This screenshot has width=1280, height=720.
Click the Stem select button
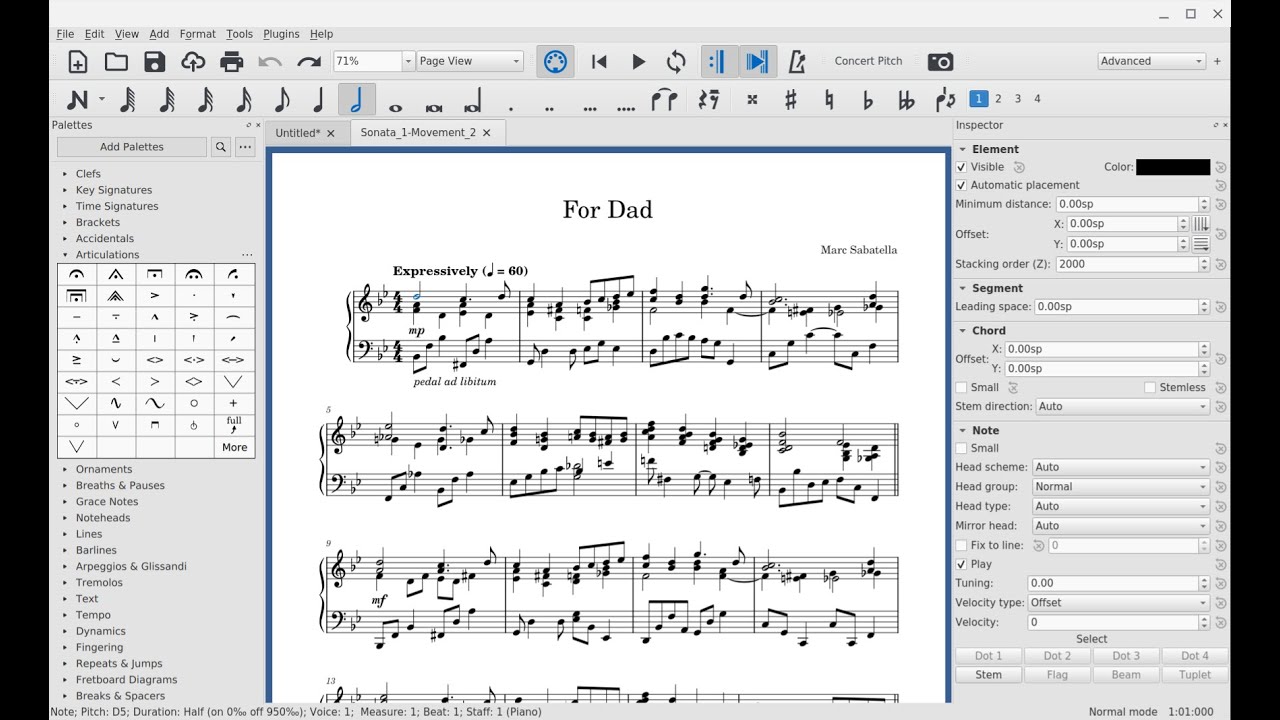989,675
